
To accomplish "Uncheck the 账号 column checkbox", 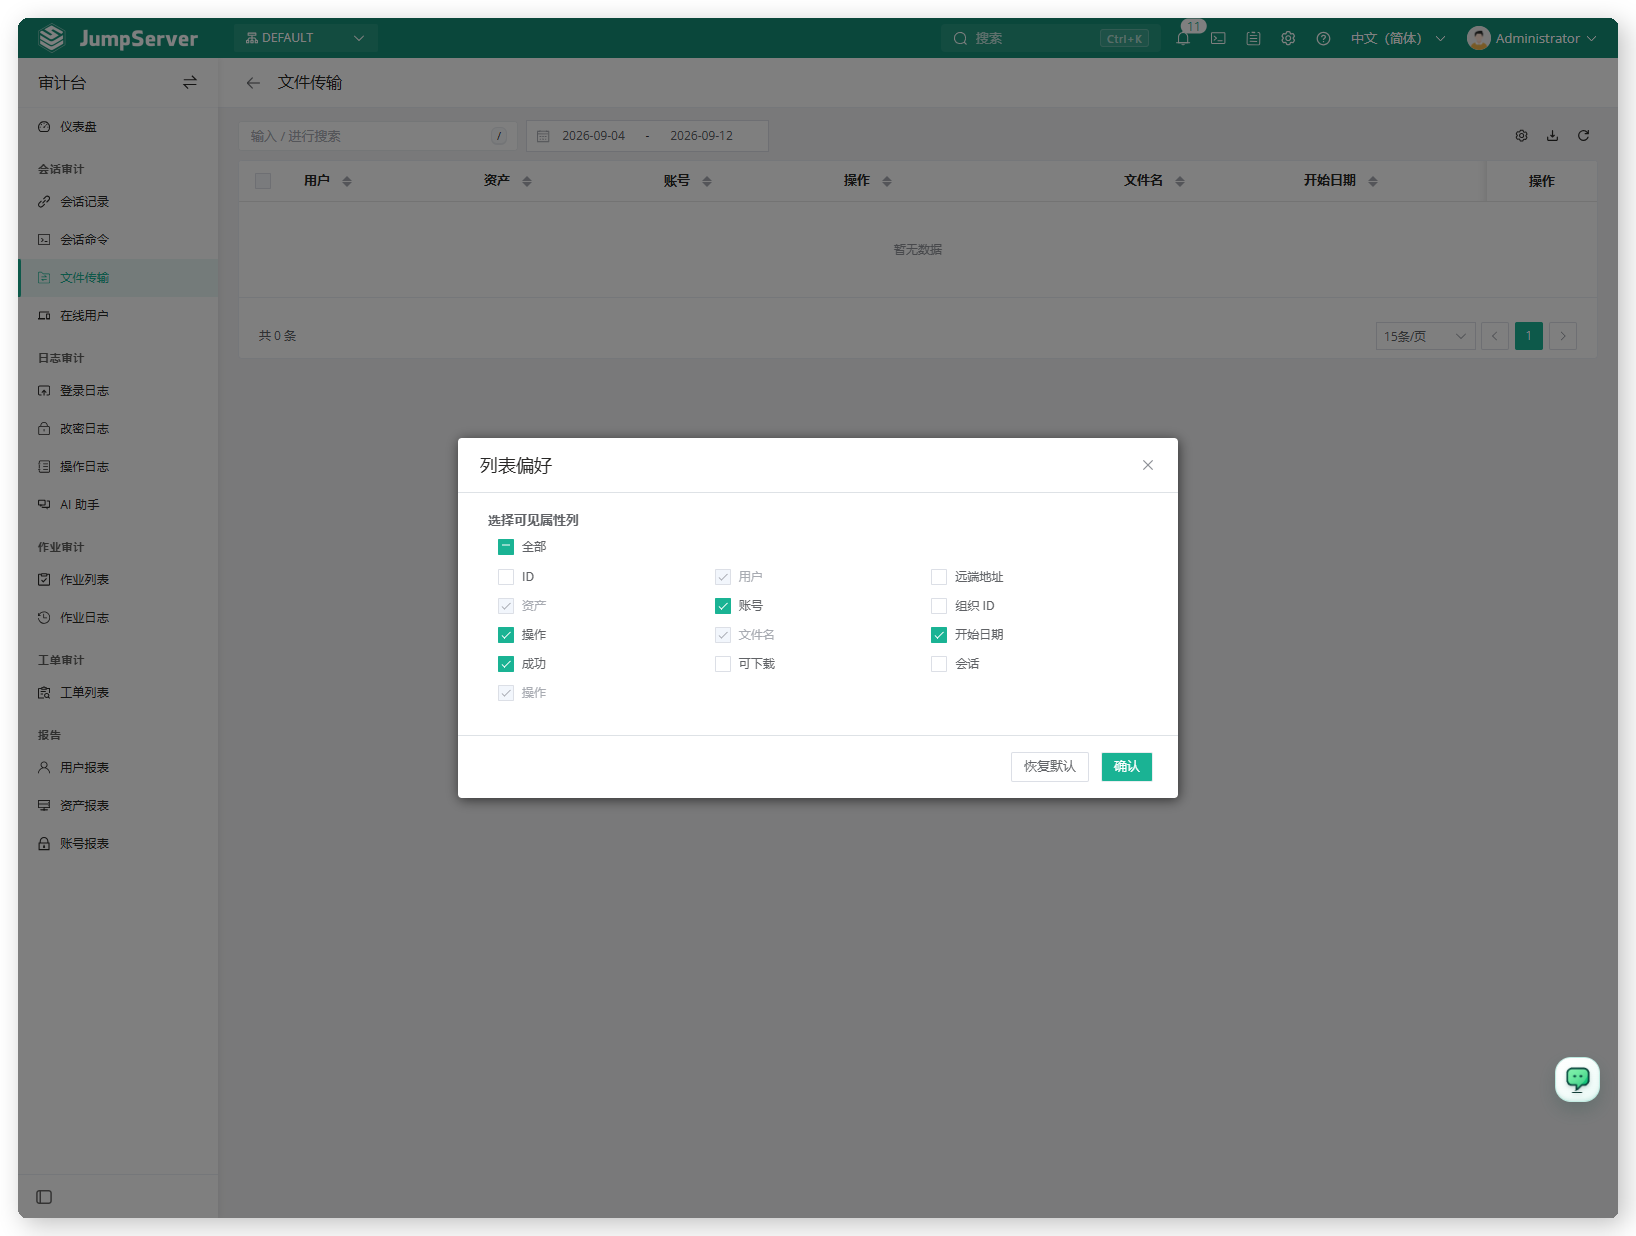I will 723,606.
